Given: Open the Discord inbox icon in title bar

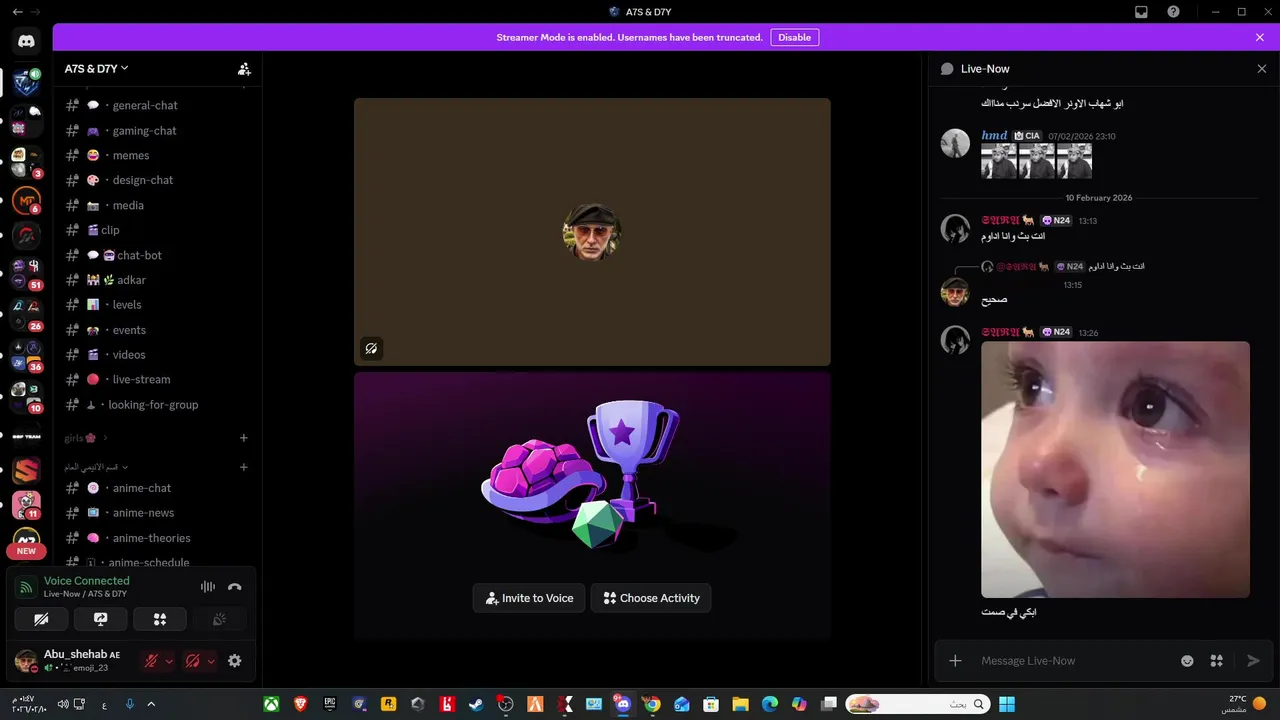Looking at the screenshot, I should tap(1141, 12).
